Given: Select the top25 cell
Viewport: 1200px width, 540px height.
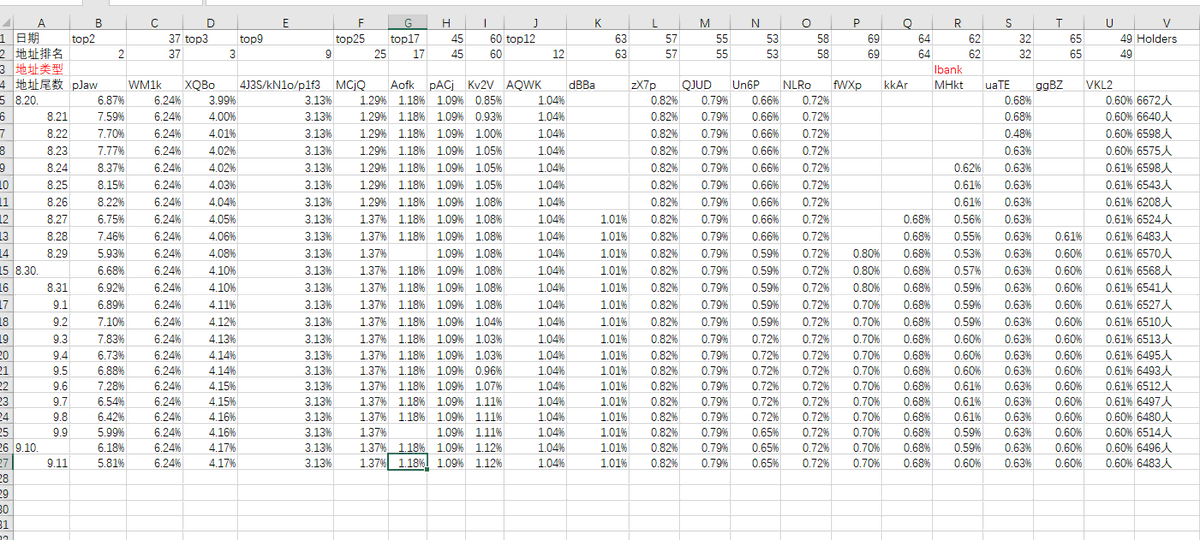Looking at the screenshot, I should (361, 38).
